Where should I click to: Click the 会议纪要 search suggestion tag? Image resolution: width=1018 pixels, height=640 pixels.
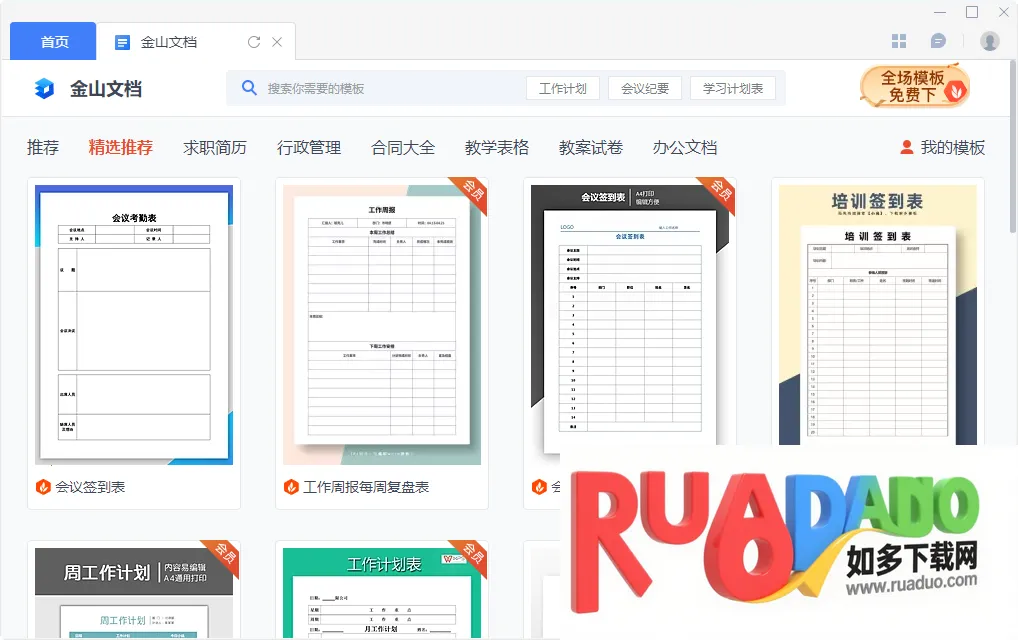pyautogui.click(x=645, y=88)
